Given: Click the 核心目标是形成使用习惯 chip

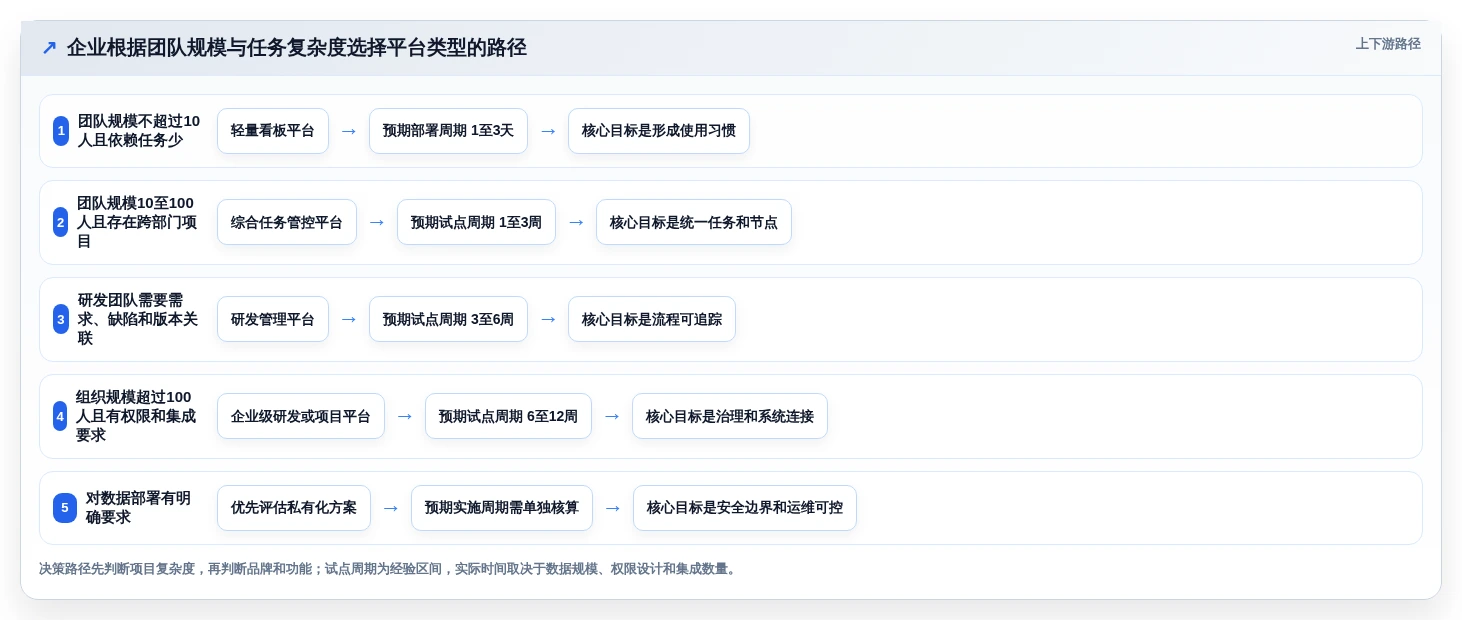Looking at the screenshot, I should [659, 131].
